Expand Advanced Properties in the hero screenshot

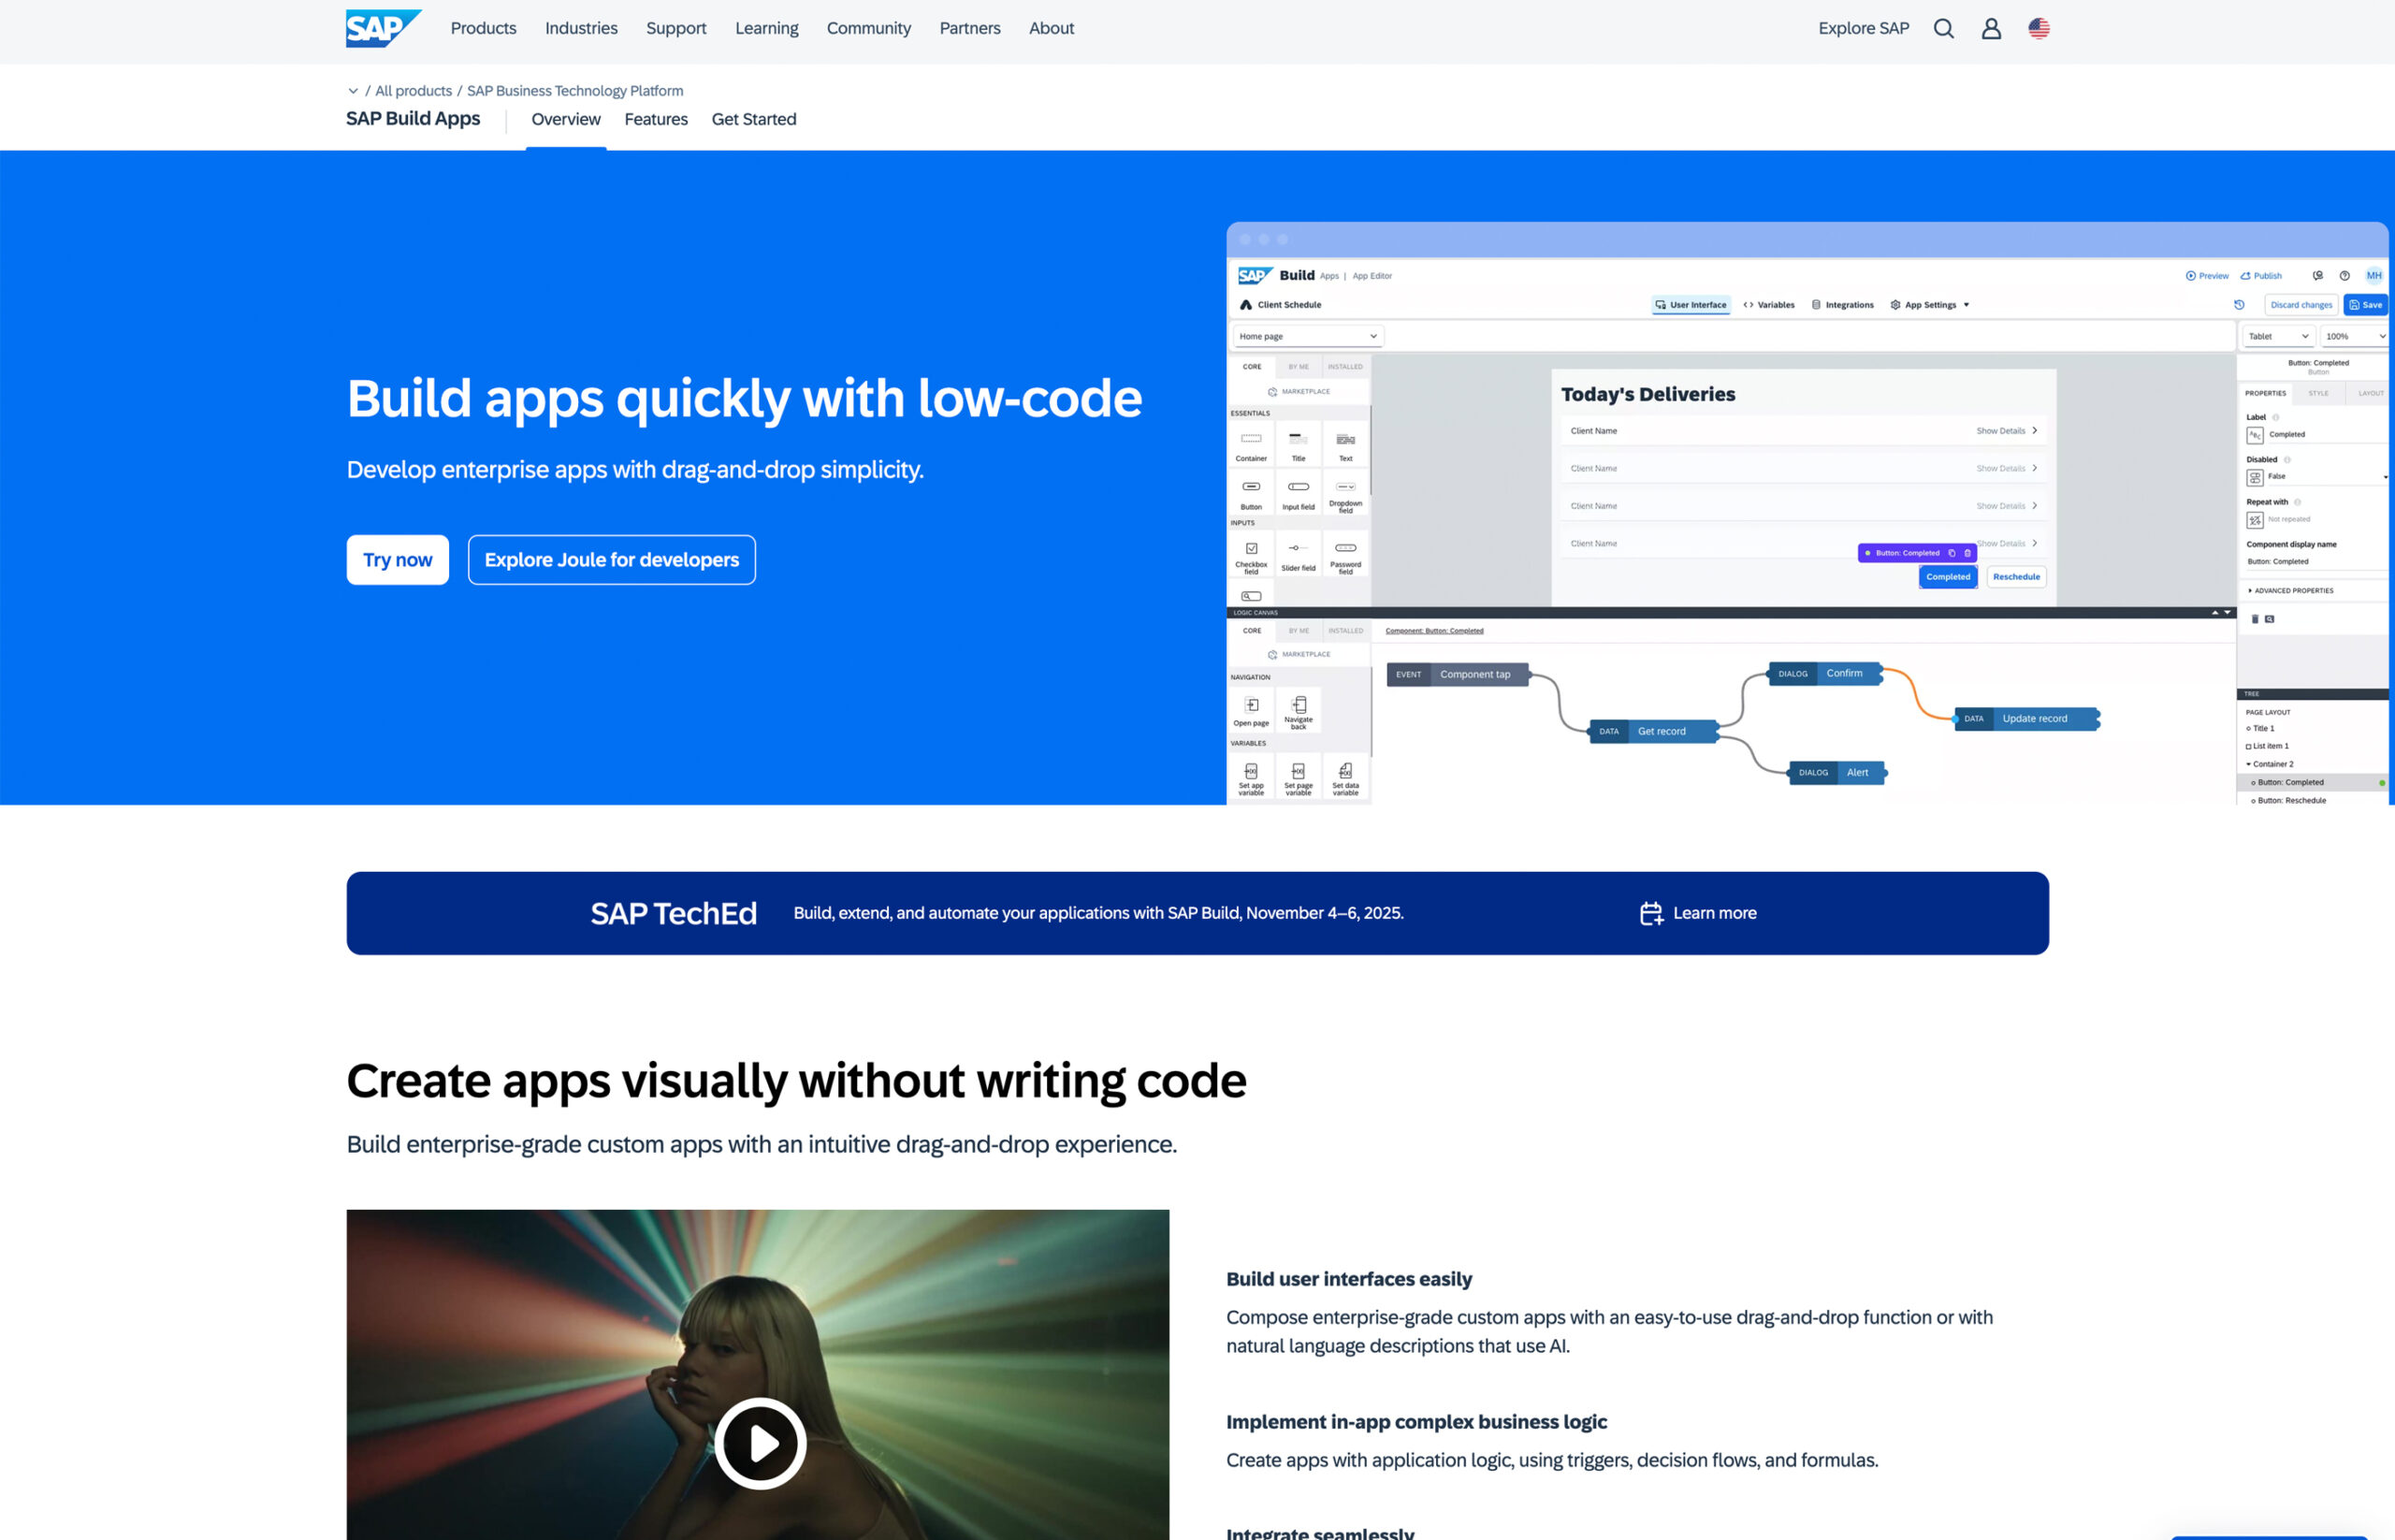[x=2291, y=591]
